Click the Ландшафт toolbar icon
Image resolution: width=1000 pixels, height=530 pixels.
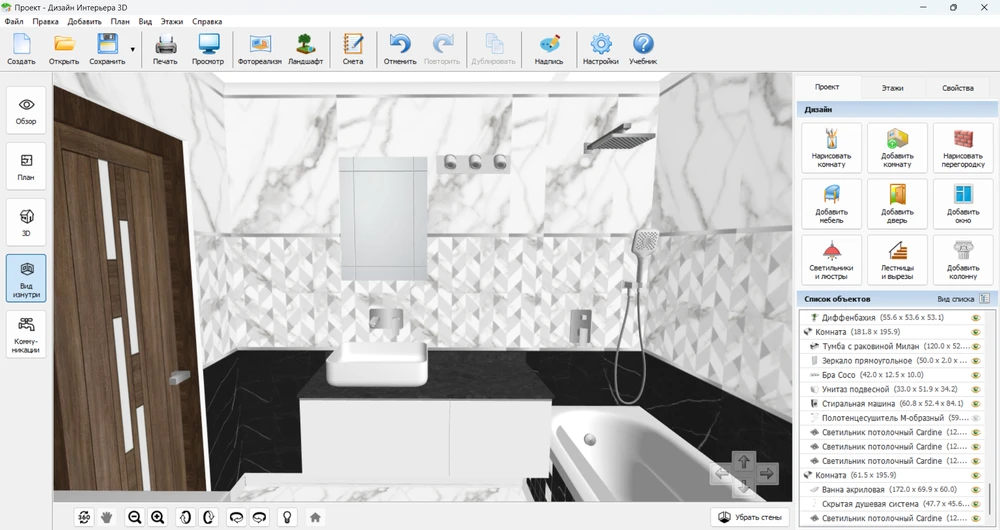[305, 48]
